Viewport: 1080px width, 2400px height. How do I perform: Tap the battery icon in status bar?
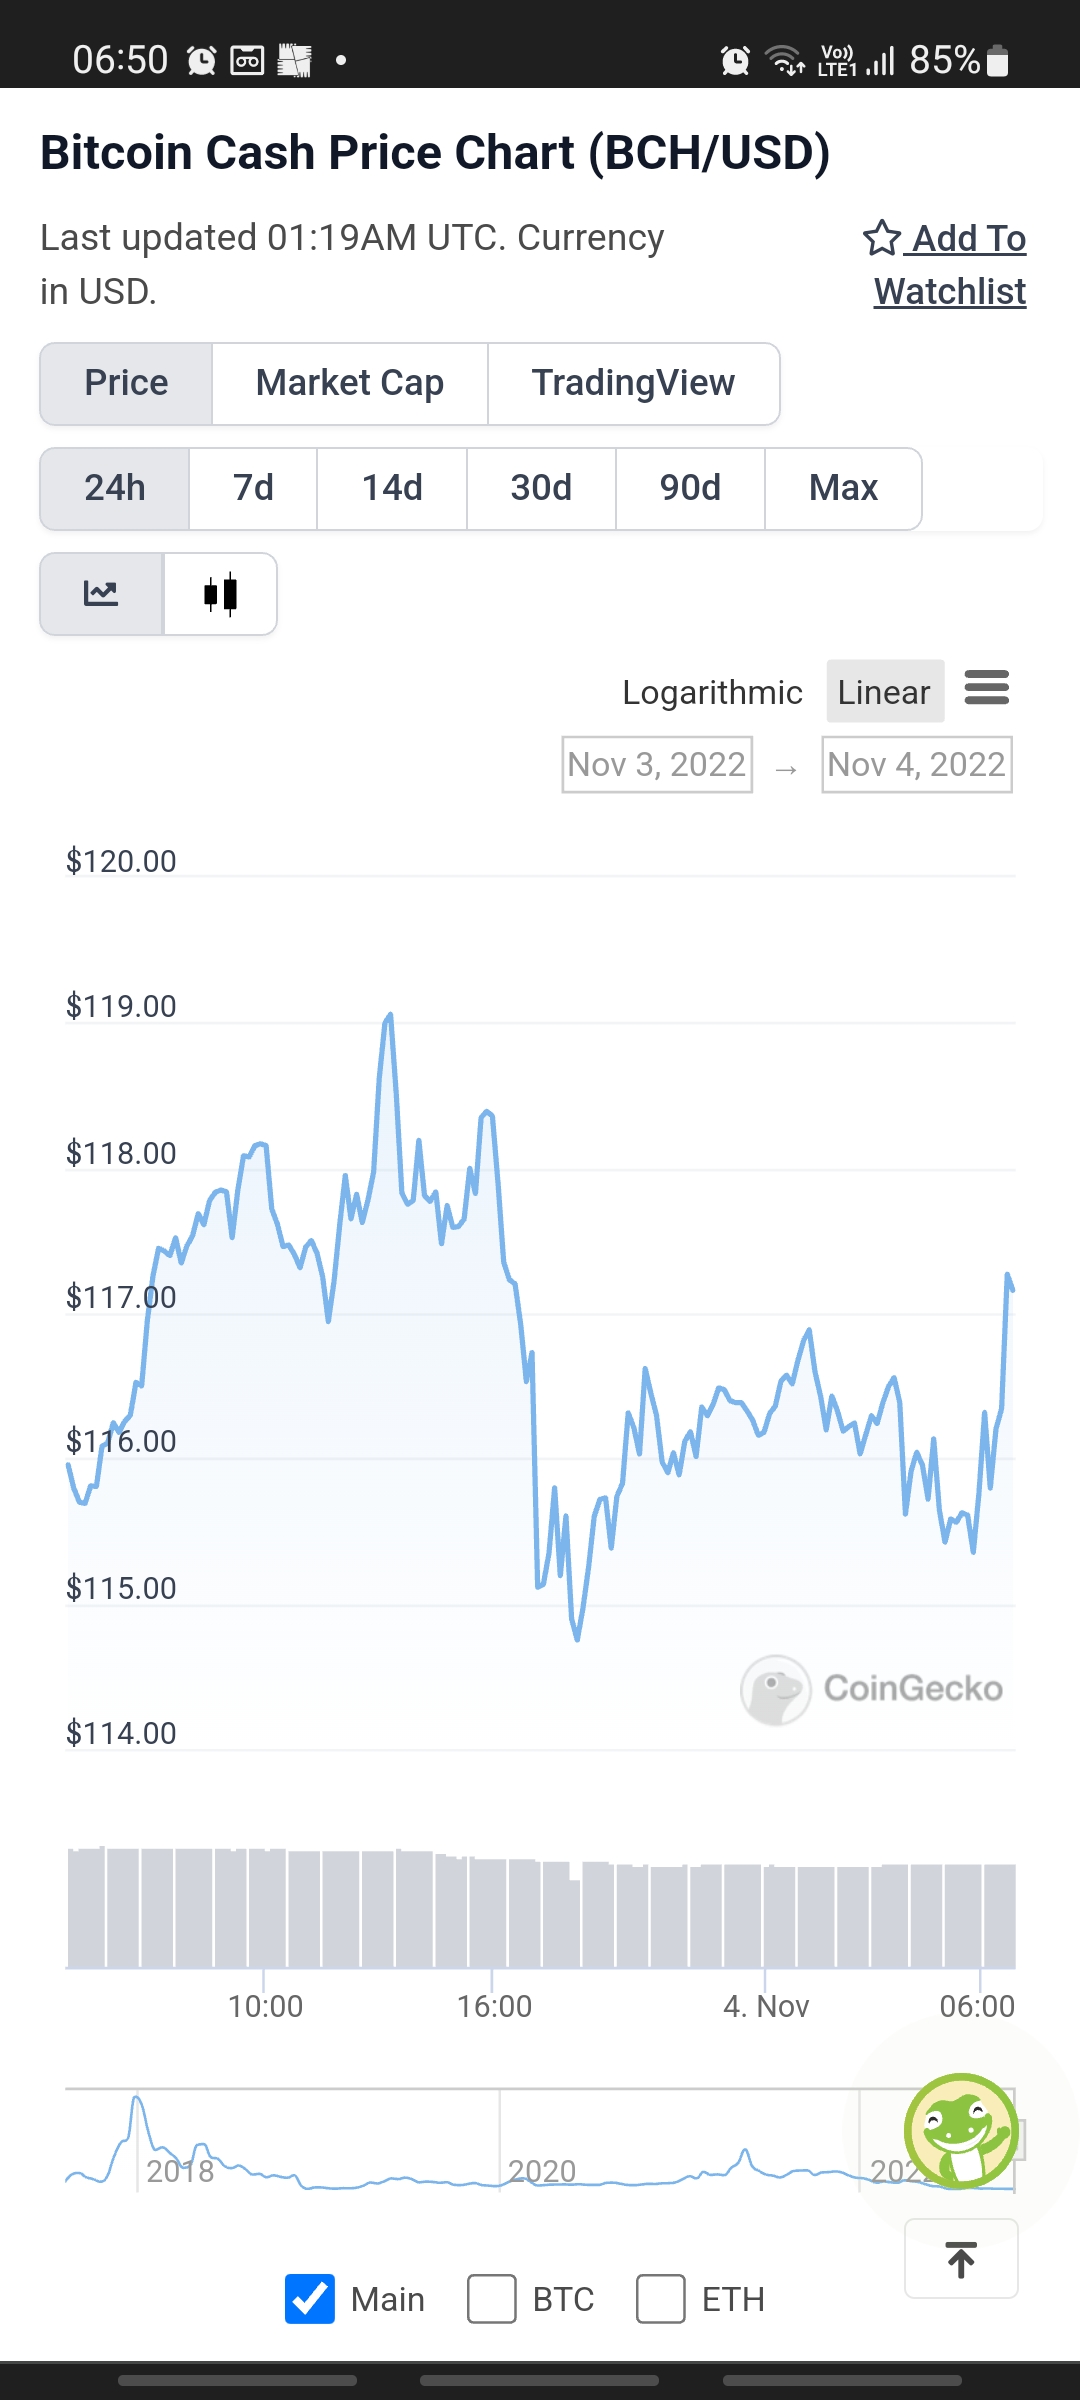pos(997,61)
